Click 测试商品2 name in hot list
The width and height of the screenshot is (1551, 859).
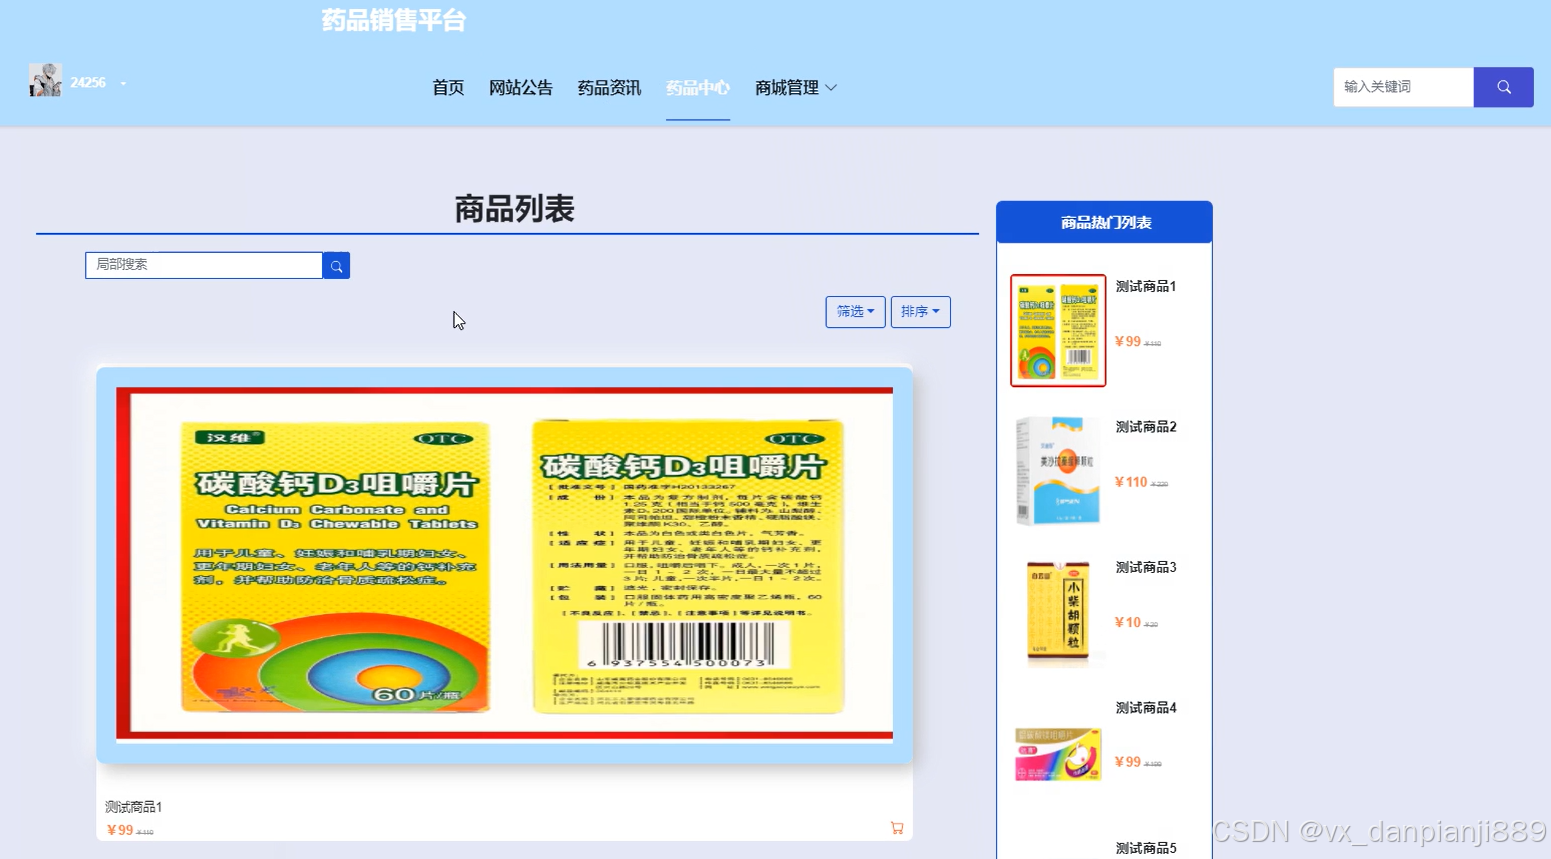pyautogui.click(x=1146, y=427)
